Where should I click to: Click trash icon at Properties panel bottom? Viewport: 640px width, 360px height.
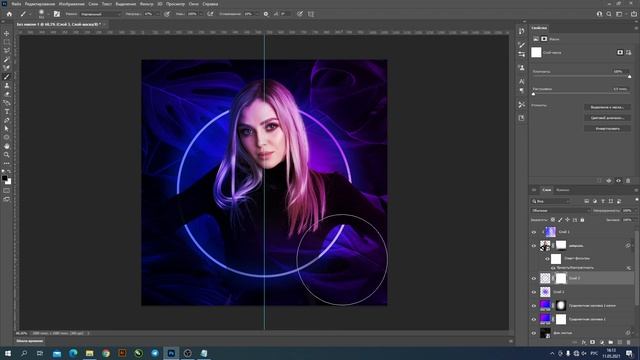coord(628,180)
